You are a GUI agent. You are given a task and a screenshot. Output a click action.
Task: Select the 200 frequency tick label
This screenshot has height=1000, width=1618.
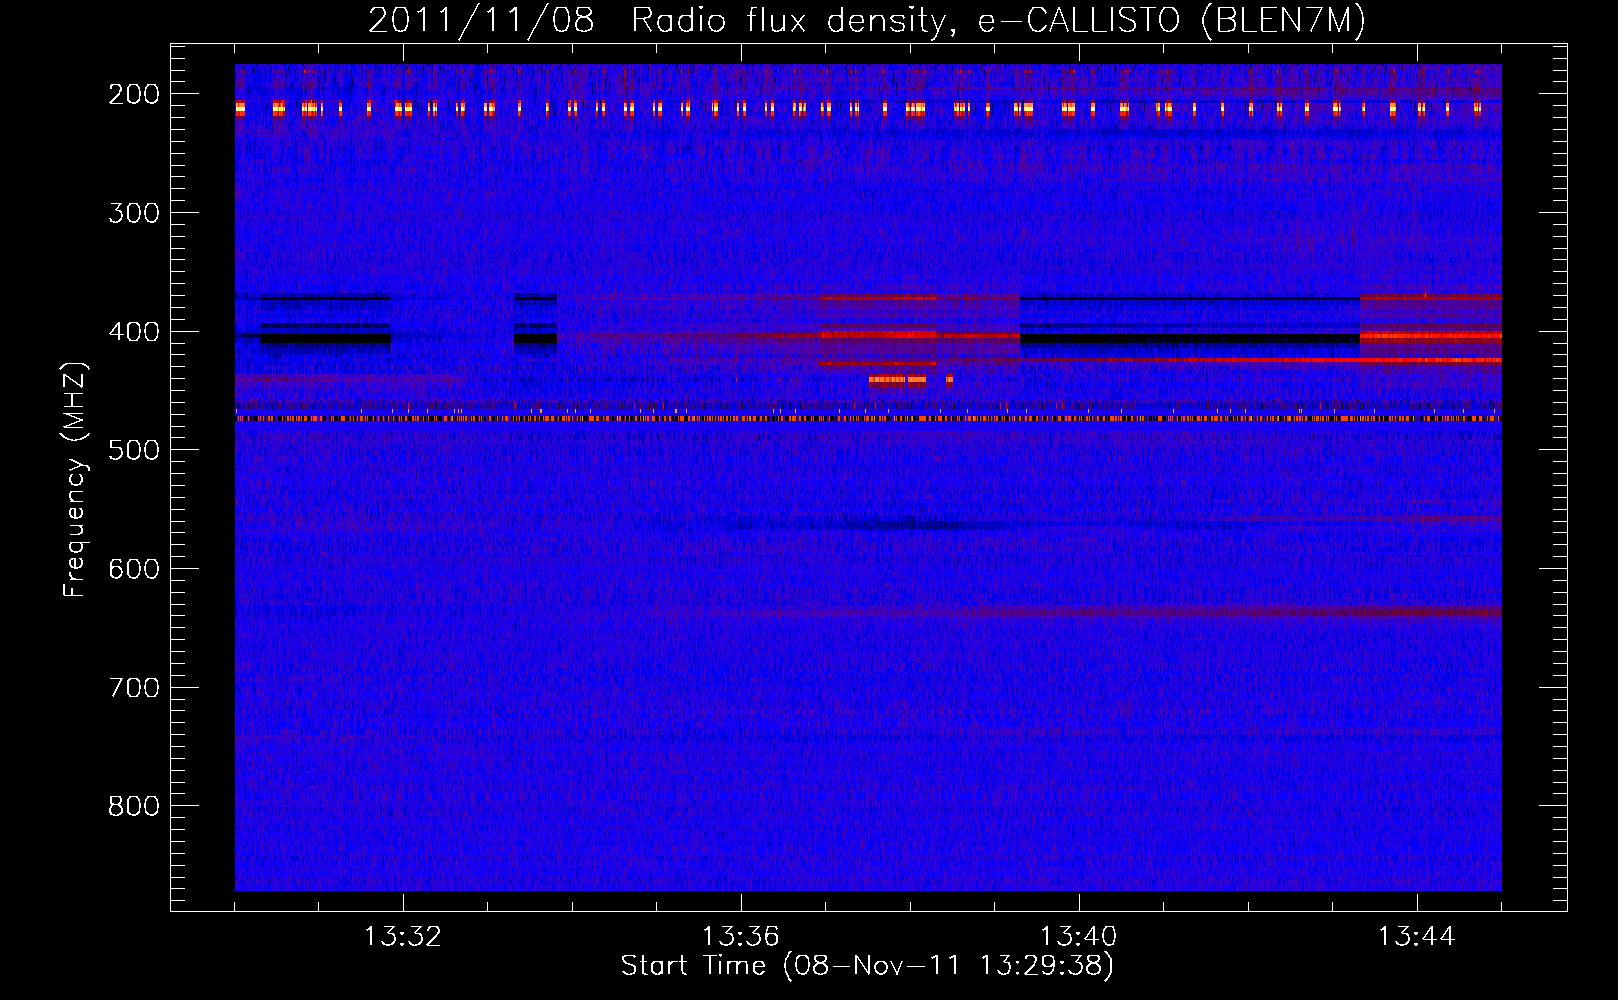coord(133,94)
